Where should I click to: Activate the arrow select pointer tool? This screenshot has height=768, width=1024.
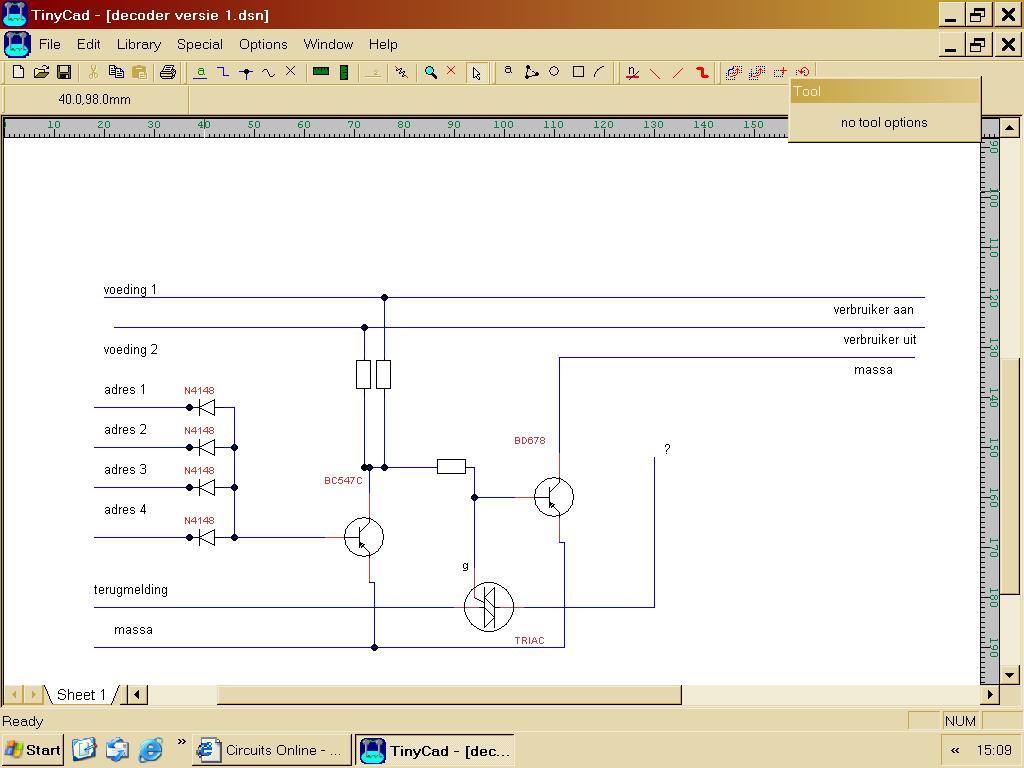[x=477, y=72]
